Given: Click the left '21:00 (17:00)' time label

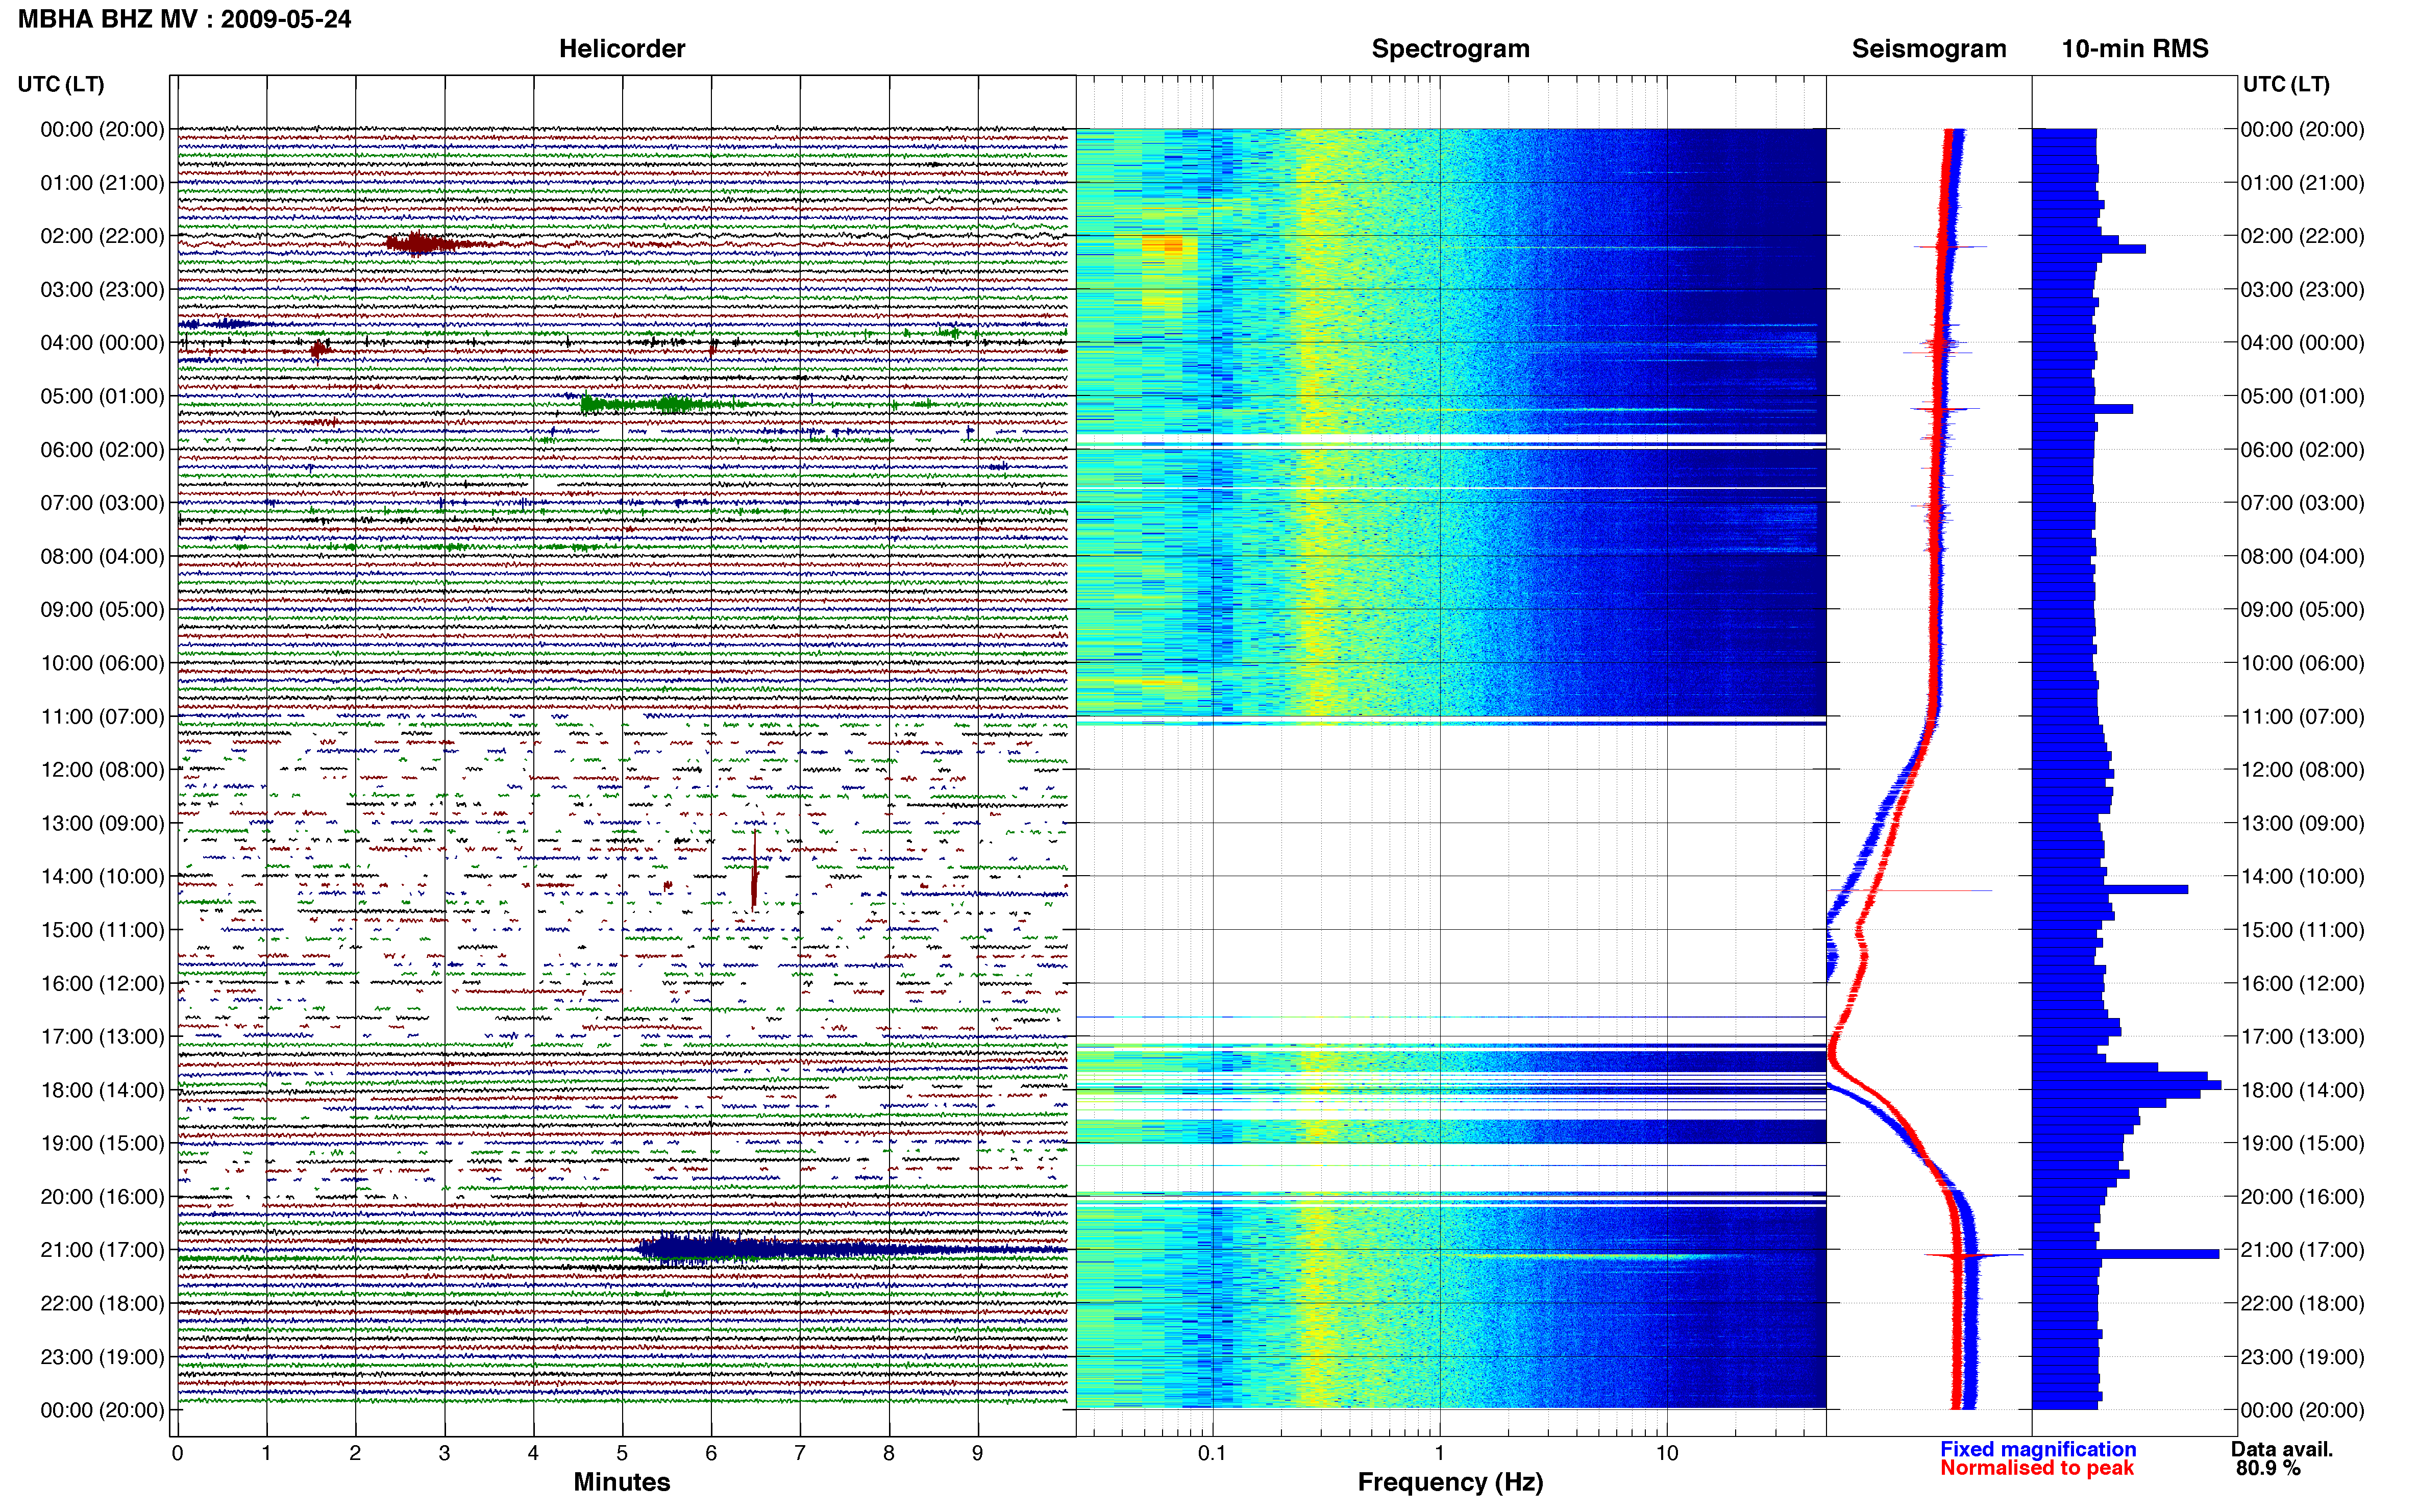Looking at the screenshot, I should pos(102,1250).
